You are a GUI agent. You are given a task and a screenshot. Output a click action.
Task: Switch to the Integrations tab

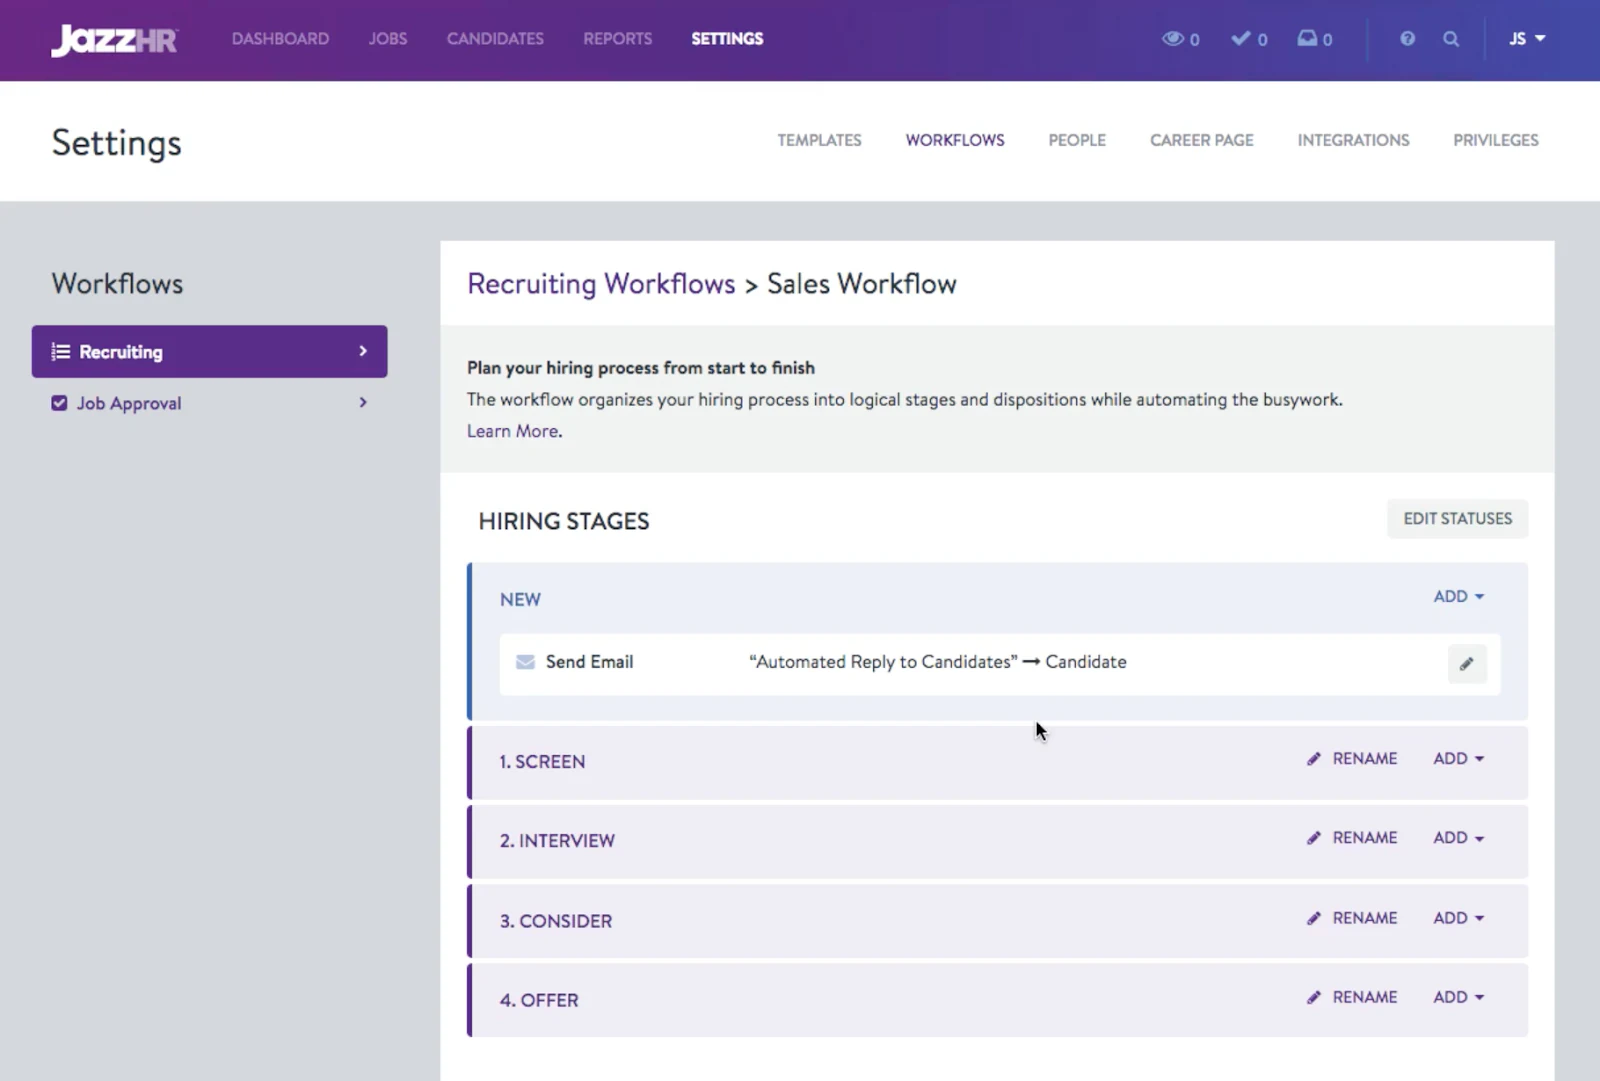tap(1353, 140)
